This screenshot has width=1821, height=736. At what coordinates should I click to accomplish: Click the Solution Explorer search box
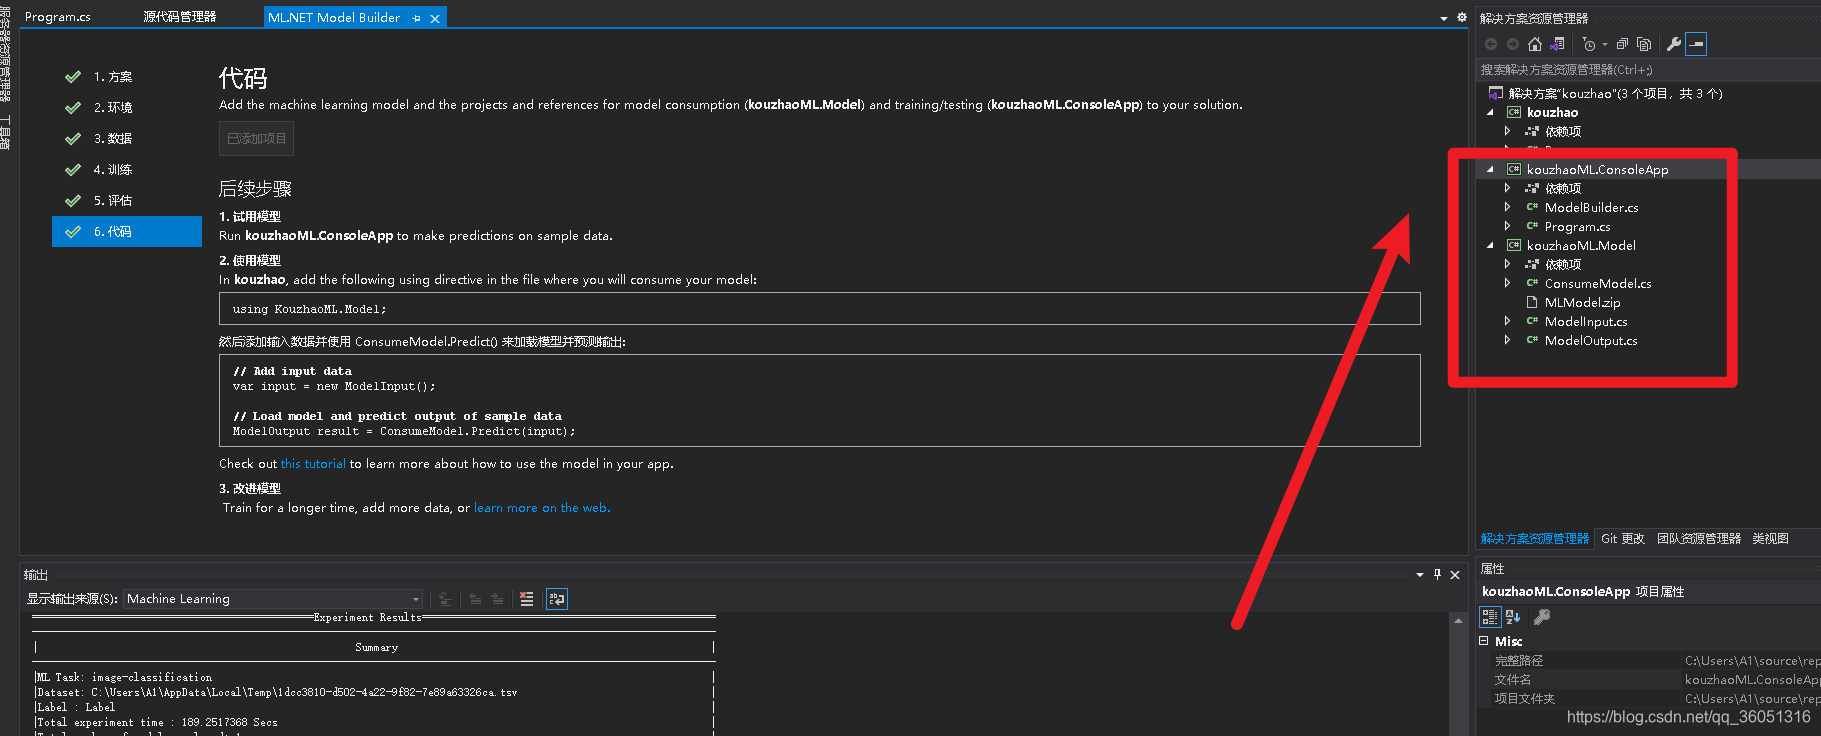click(1648, 70)
